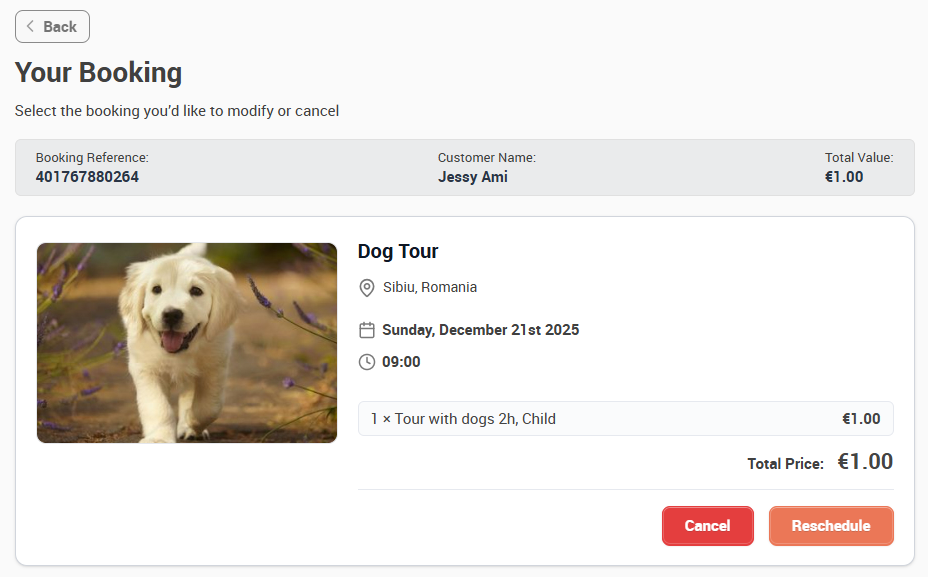Select the Sibiu, Romania location text
928x577 pixels.
(x=430, y=287)
